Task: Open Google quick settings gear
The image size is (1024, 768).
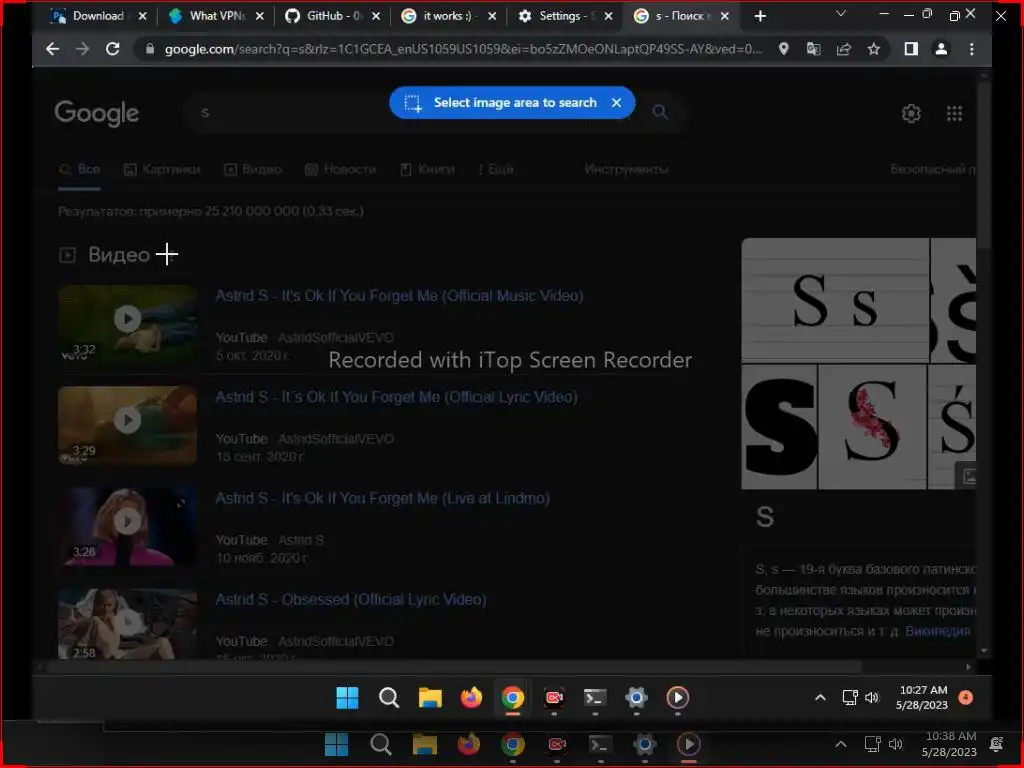Action: pyautogui.click(x=911, y=114)
